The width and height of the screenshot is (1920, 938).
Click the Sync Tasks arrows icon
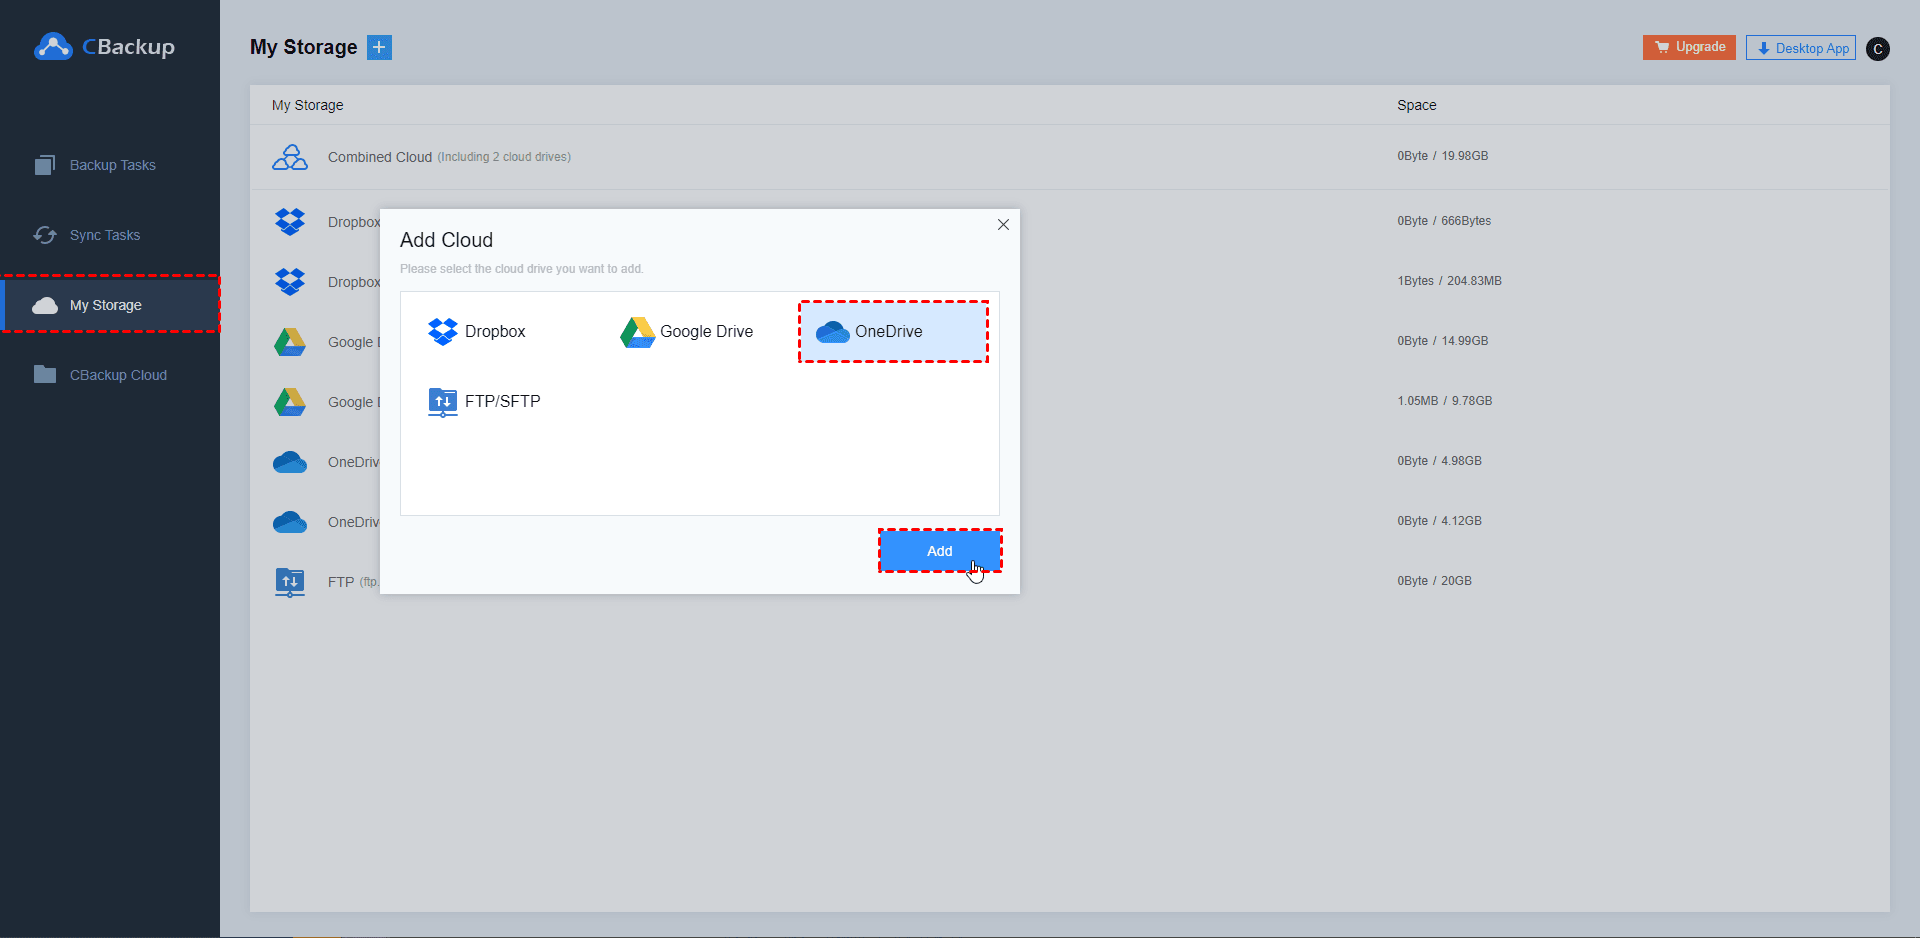[45, 235]
